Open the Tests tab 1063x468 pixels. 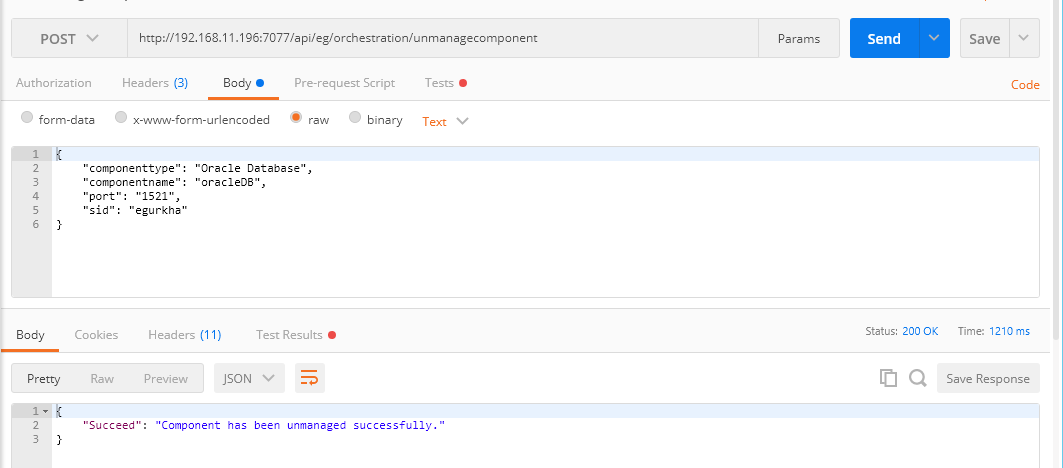click(445, 83)
